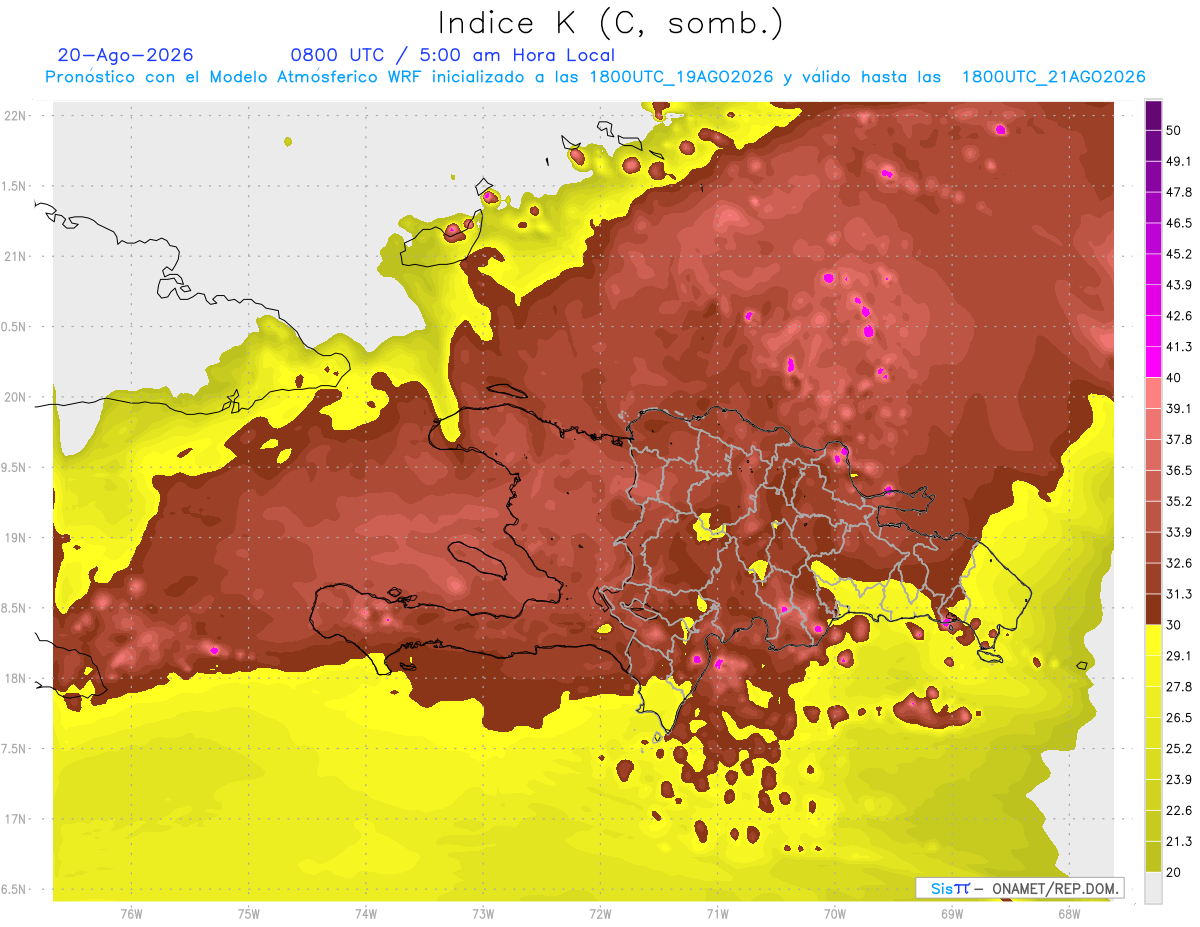Click the colorbar tick label '40'
Viewport: 1200px width, 927px height.
click(1175, 377)
